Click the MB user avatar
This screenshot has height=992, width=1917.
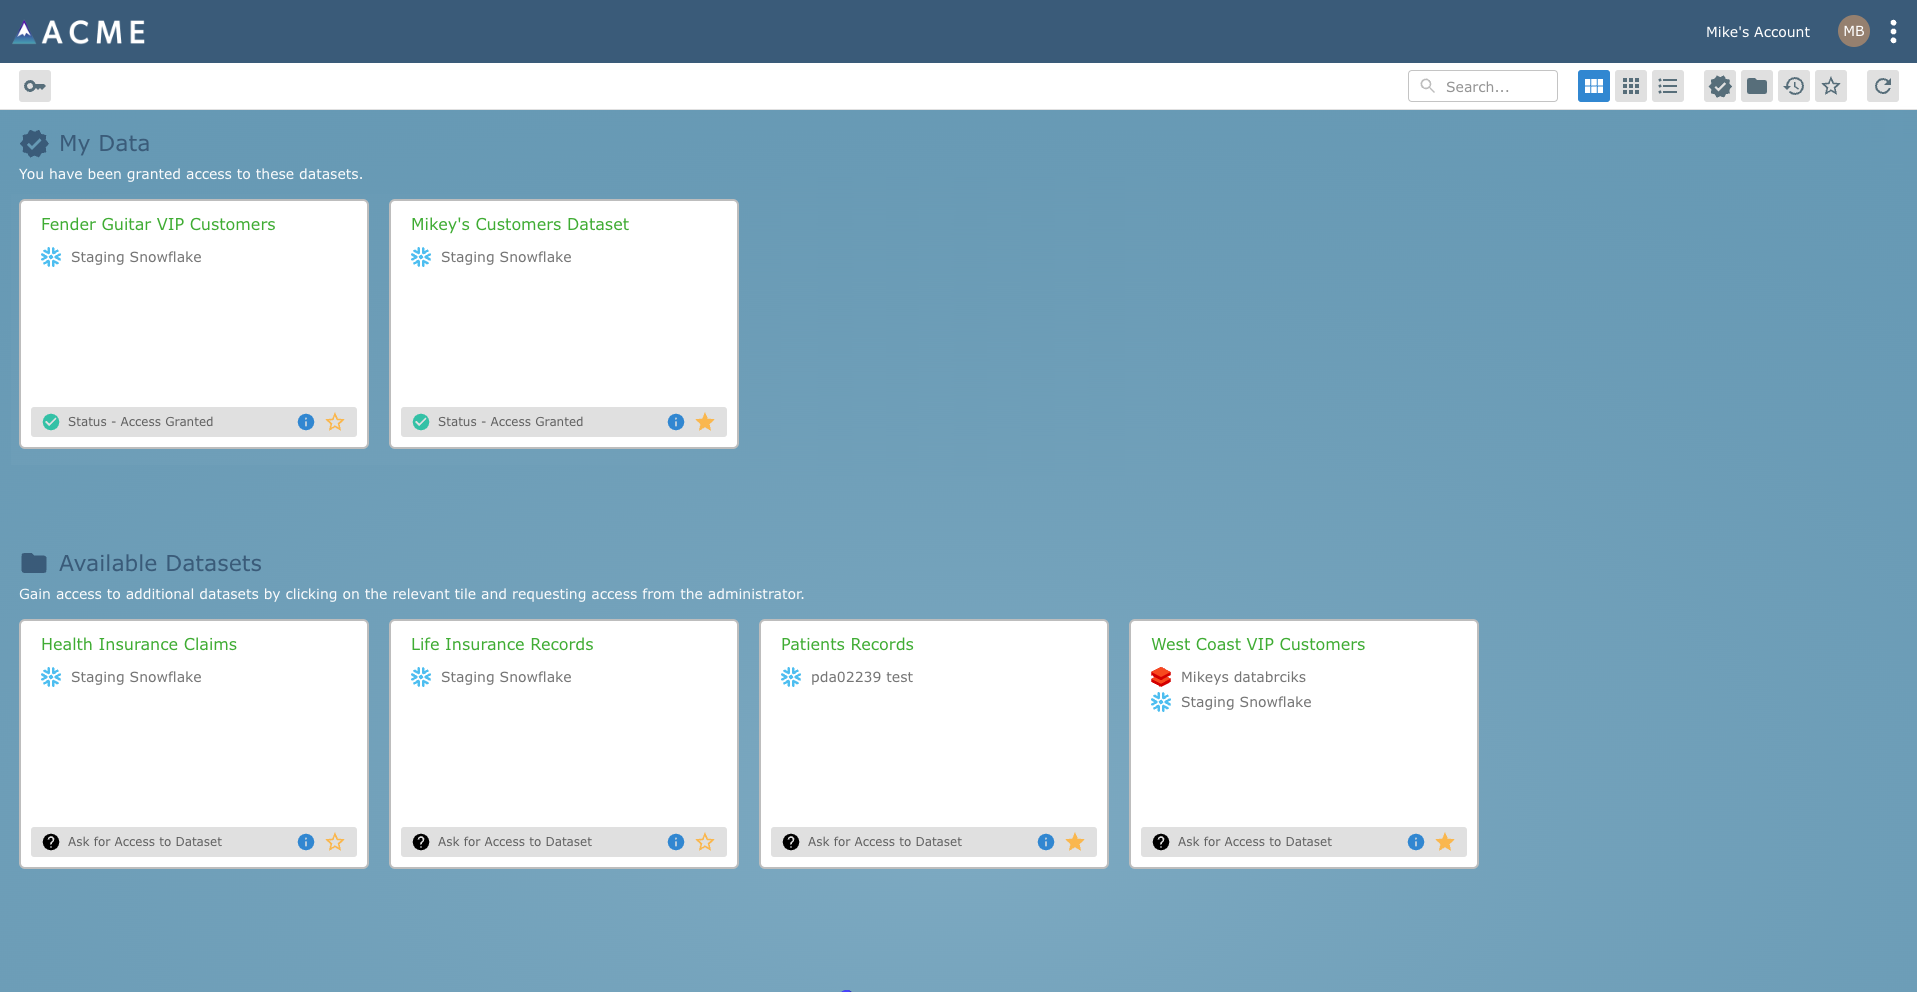pos(1854,31)
